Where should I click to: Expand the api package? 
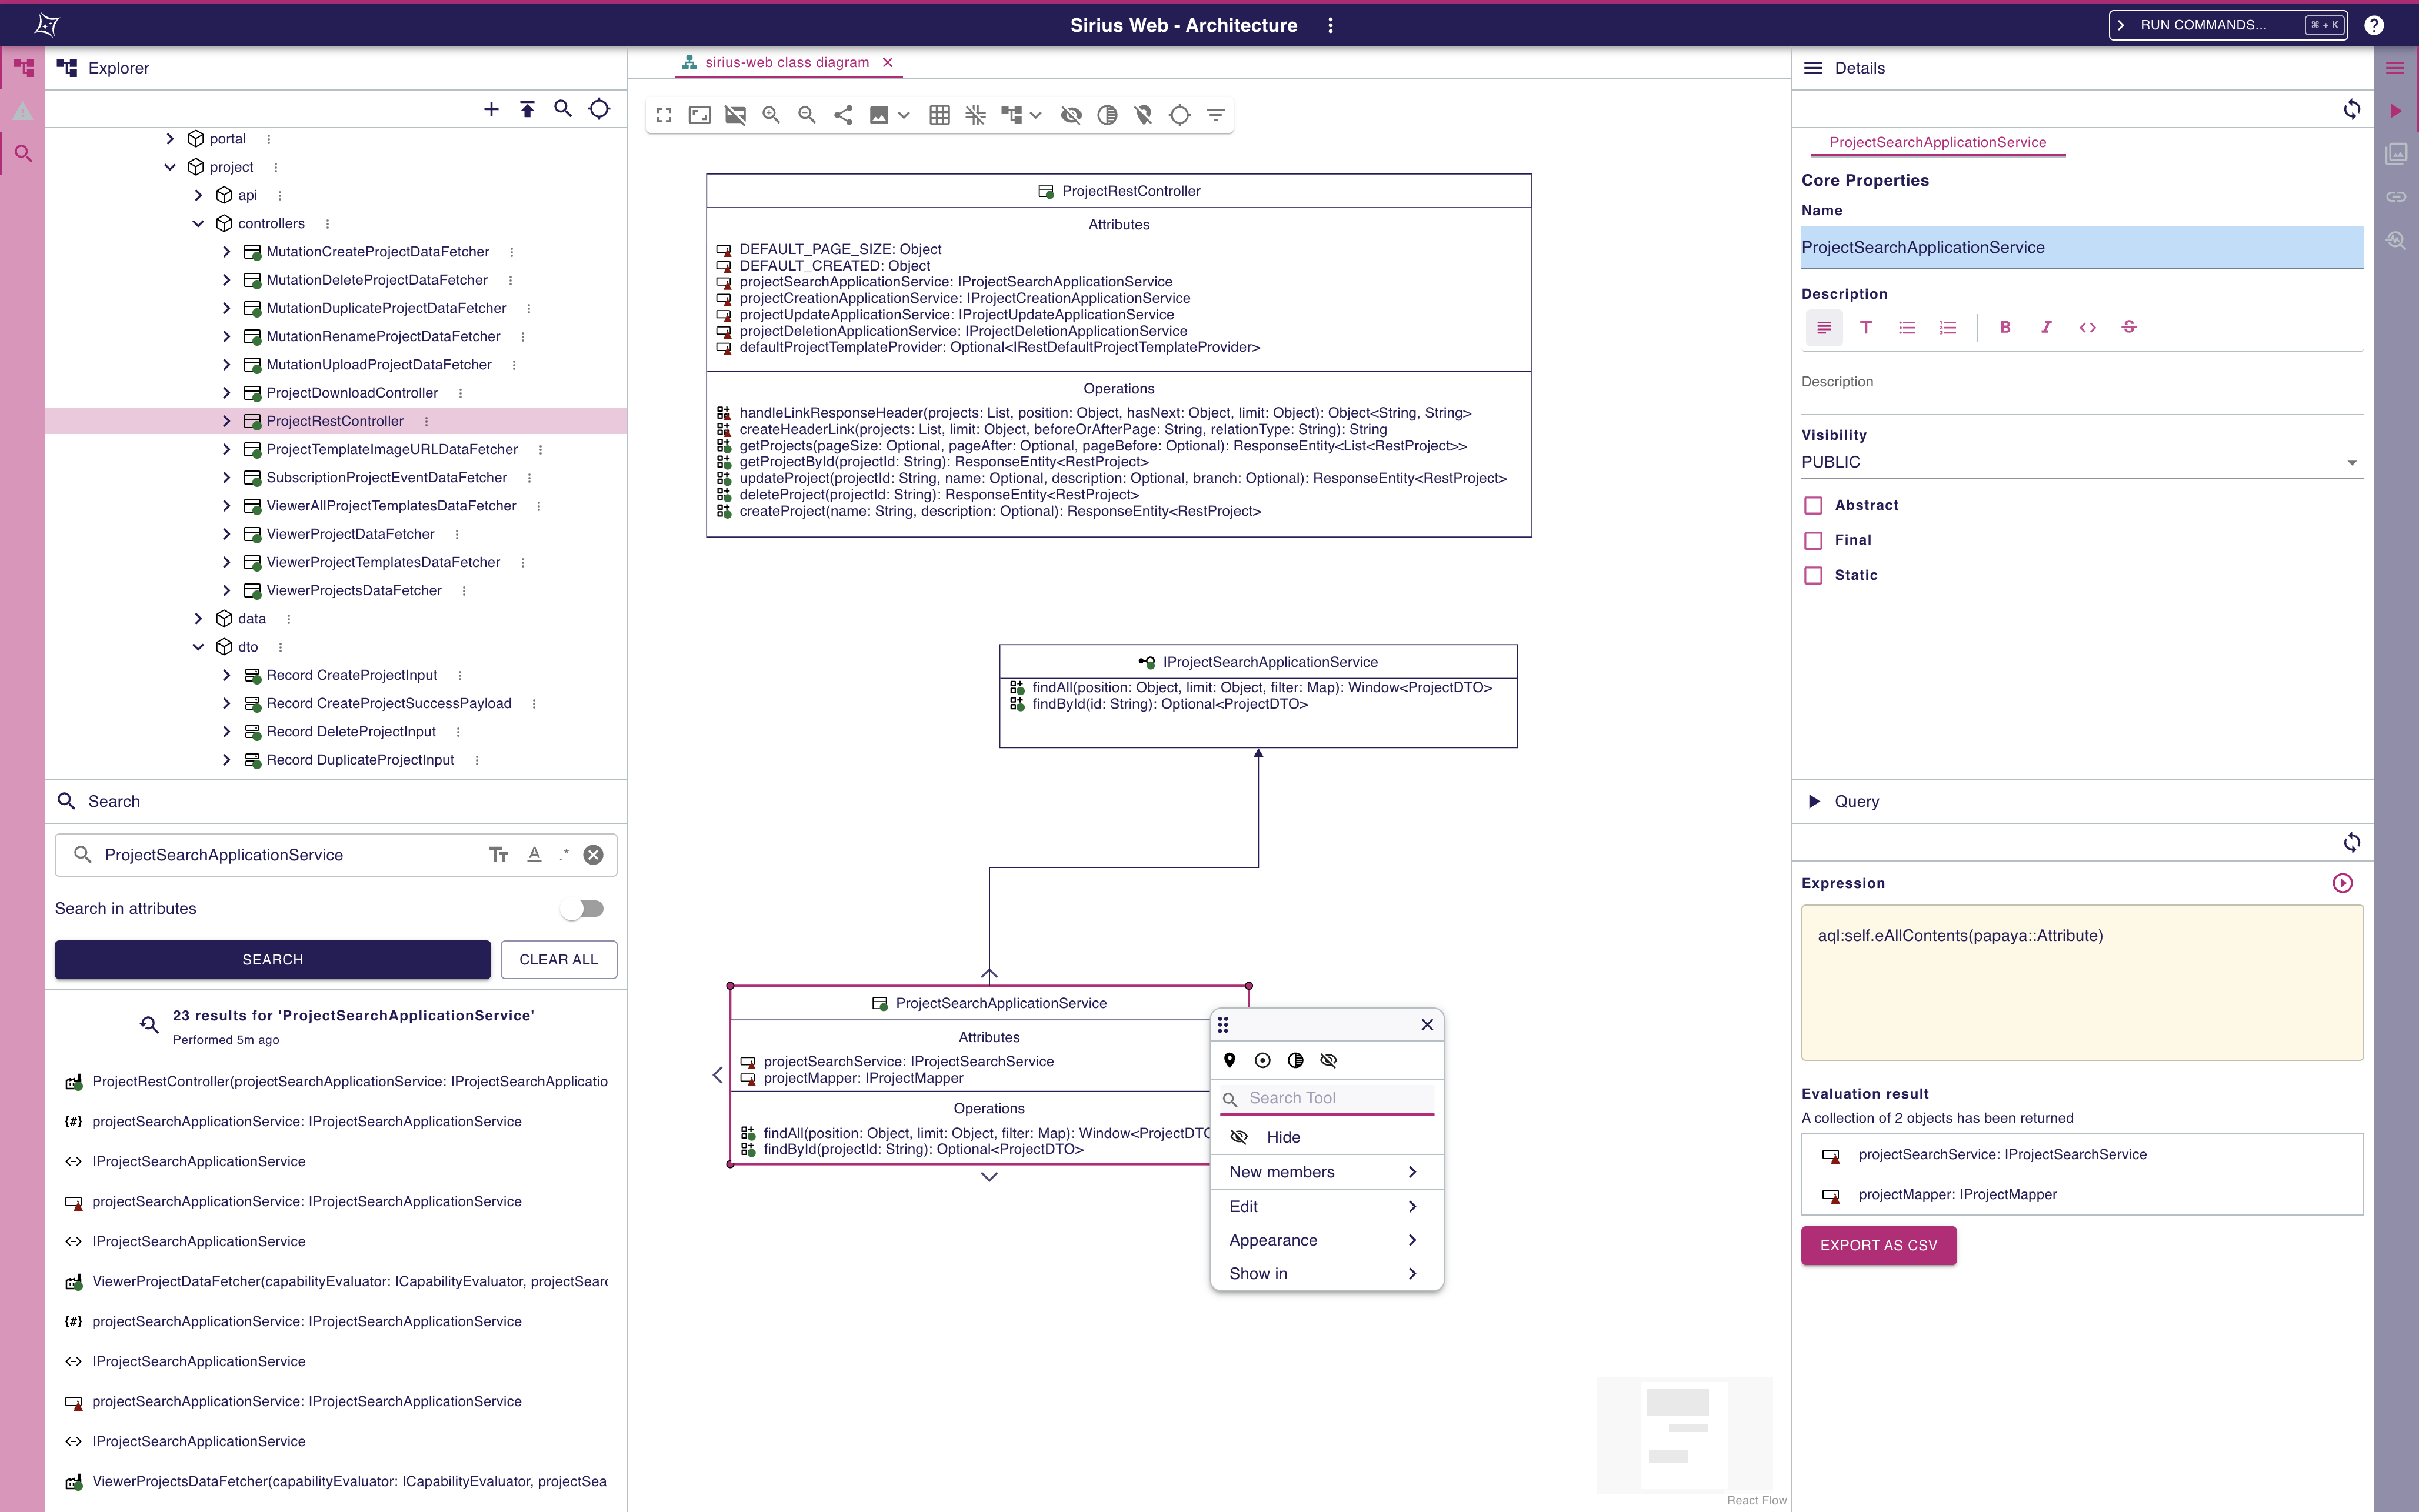click(x=198, y=195)
